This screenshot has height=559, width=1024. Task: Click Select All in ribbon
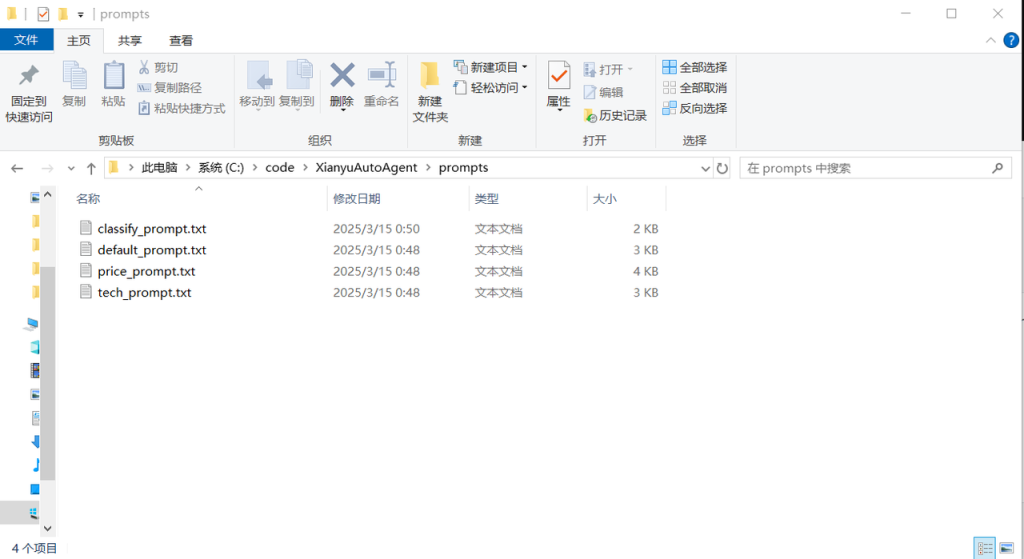694,67
